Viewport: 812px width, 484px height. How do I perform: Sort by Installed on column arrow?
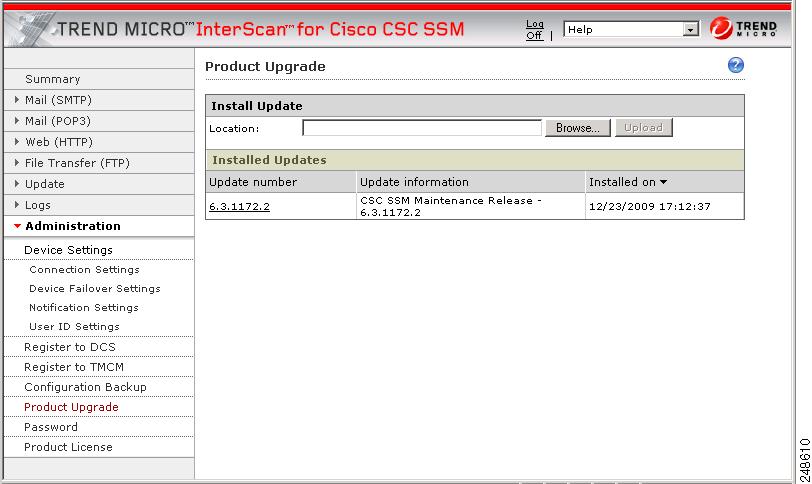663,182
